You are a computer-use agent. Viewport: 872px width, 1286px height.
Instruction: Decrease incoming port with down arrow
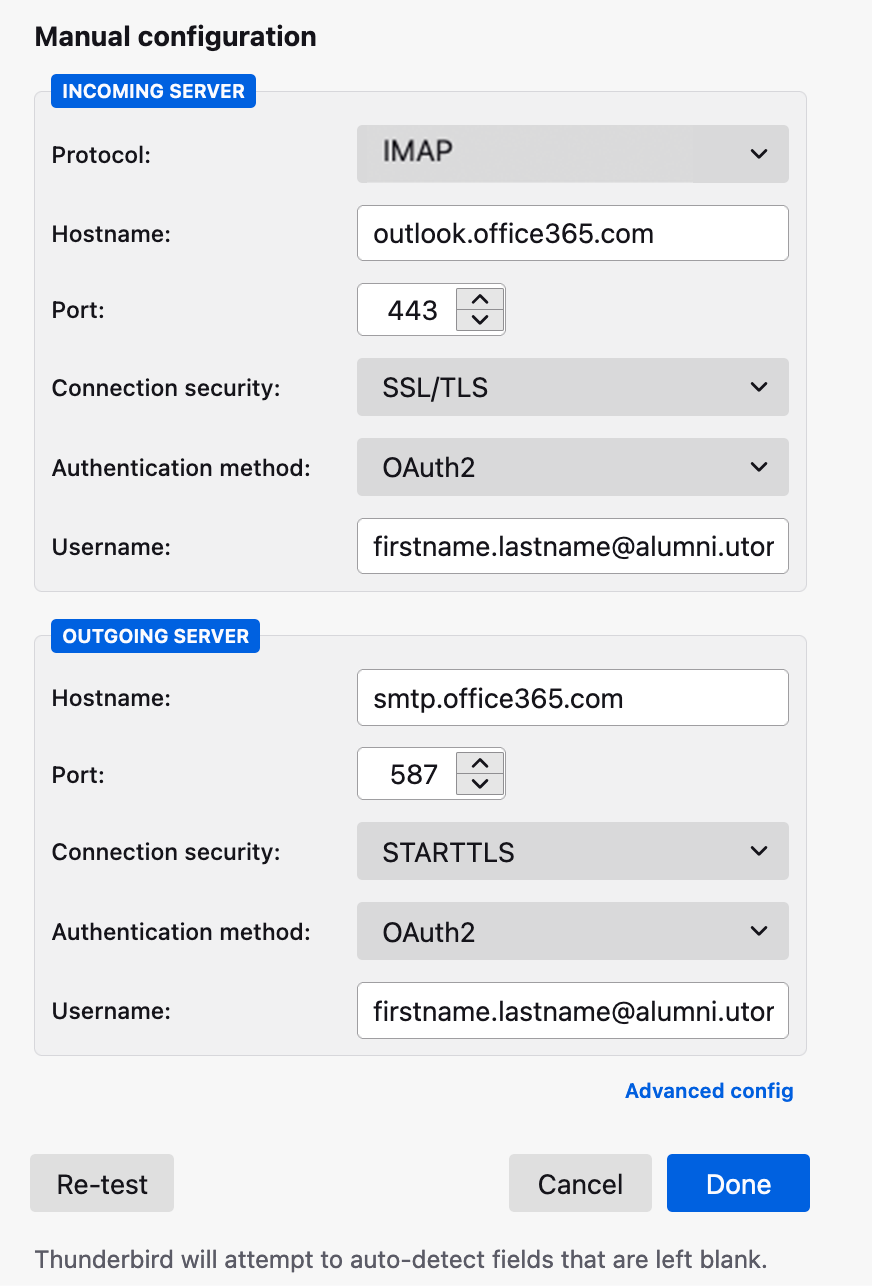click(480, 320)
